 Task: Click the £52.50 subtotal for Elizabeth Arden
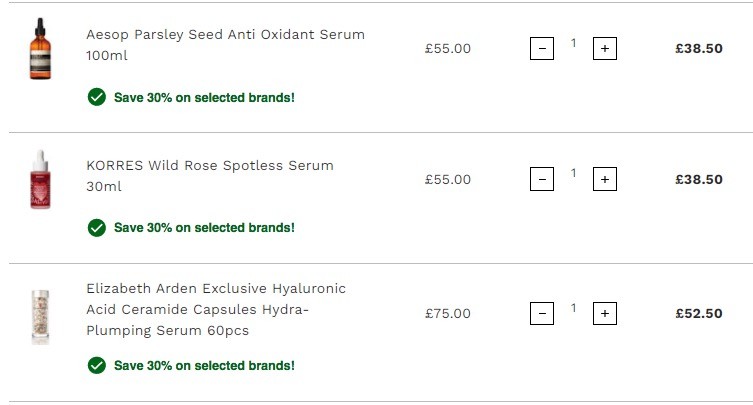[699, 313]
